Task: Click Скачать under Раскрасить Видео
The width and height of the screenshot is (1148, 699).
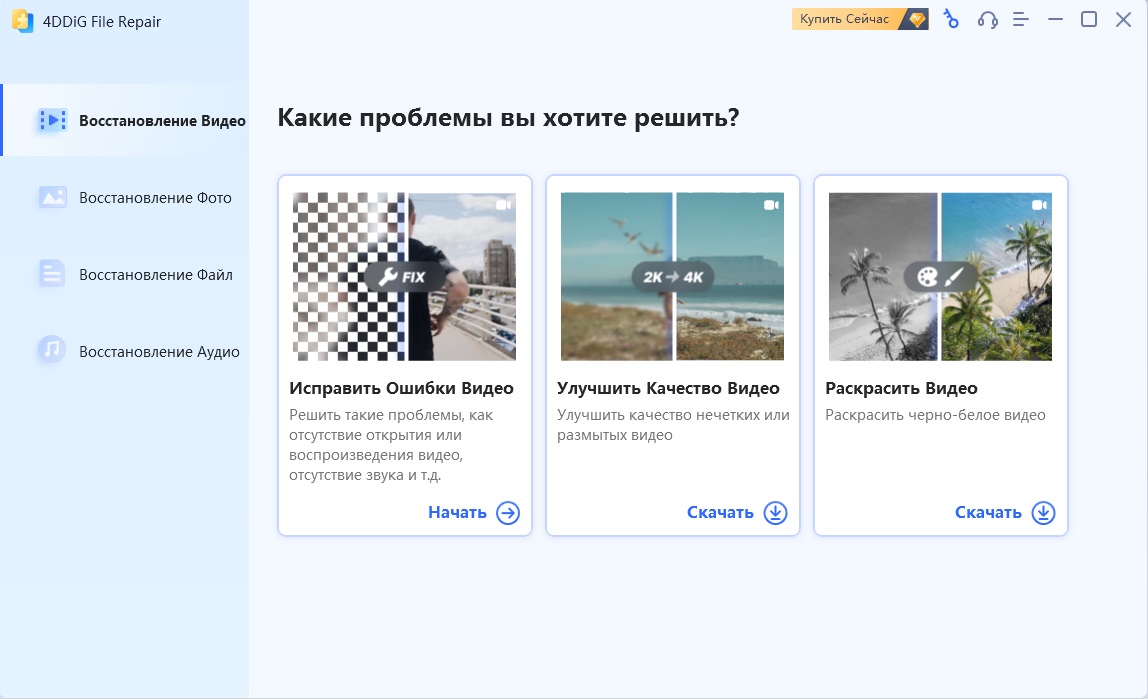Action: tap(988, 513)
